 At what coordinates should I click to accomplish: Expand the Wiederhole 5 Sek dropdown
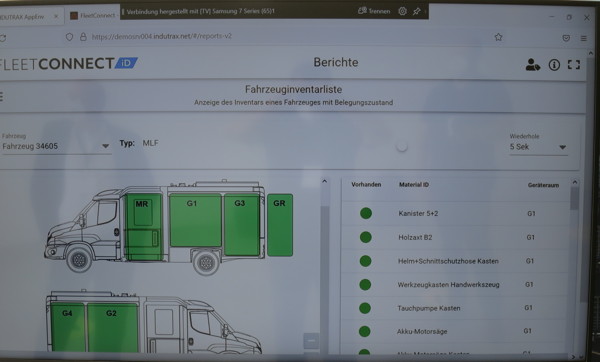click(538, 147)
